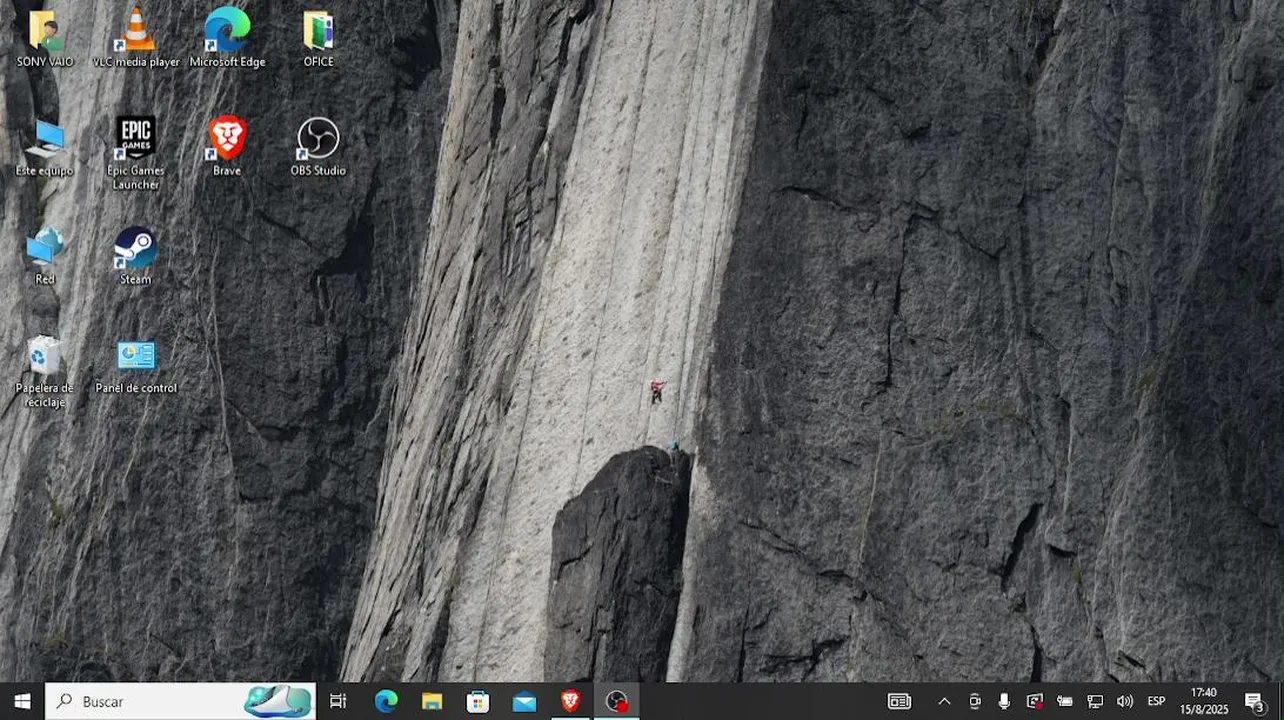Change the ESP input language
The width and height of the screenshot is (1284, 720).
click(1156, 701)
